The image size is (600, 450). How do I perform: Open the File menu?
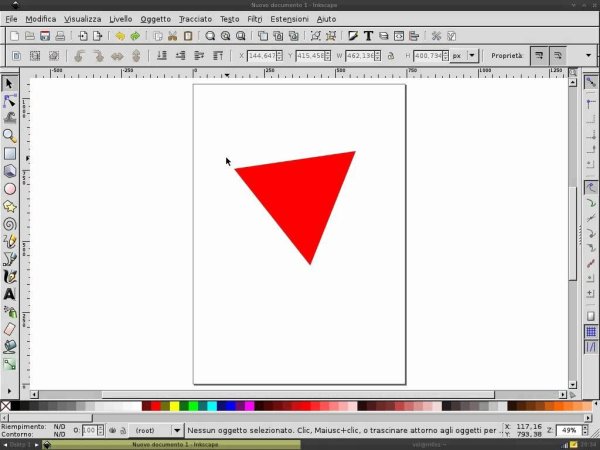[x=11, y=19]
